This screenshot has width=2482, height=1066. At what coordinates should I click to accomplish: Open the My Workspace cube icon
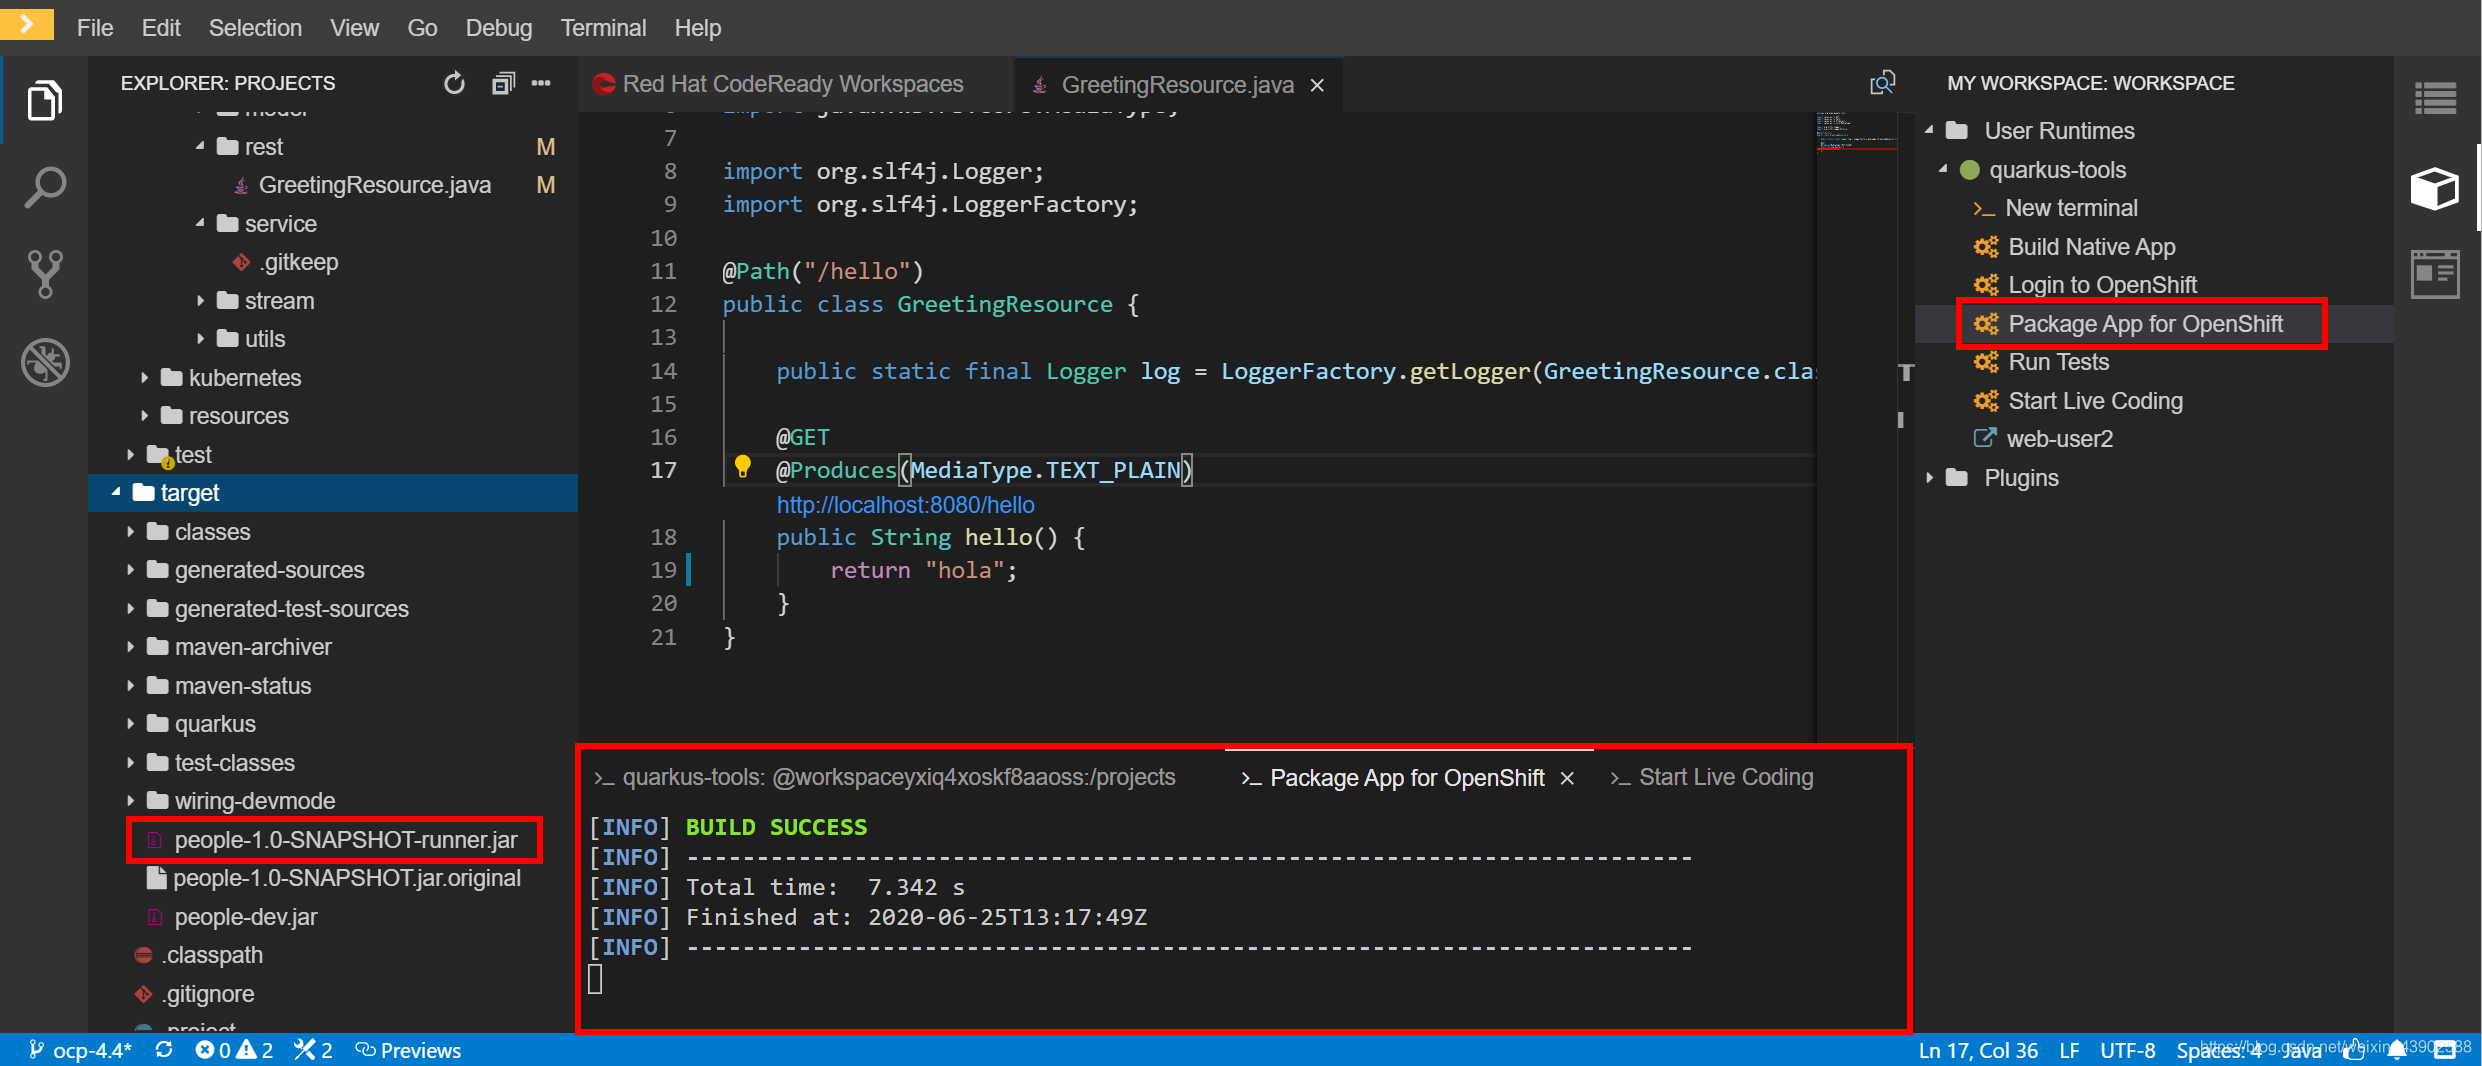[2434, 188]
